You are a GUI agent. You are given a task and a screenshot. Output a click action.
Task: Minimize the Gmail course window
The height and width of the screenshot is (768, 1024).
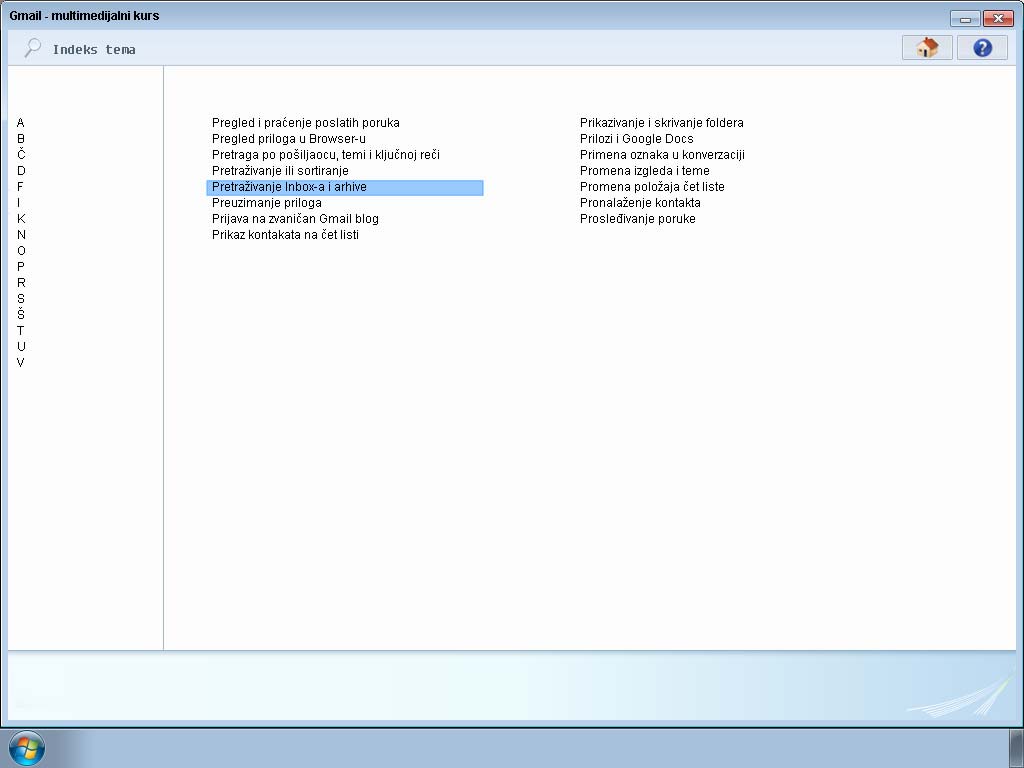965,18
